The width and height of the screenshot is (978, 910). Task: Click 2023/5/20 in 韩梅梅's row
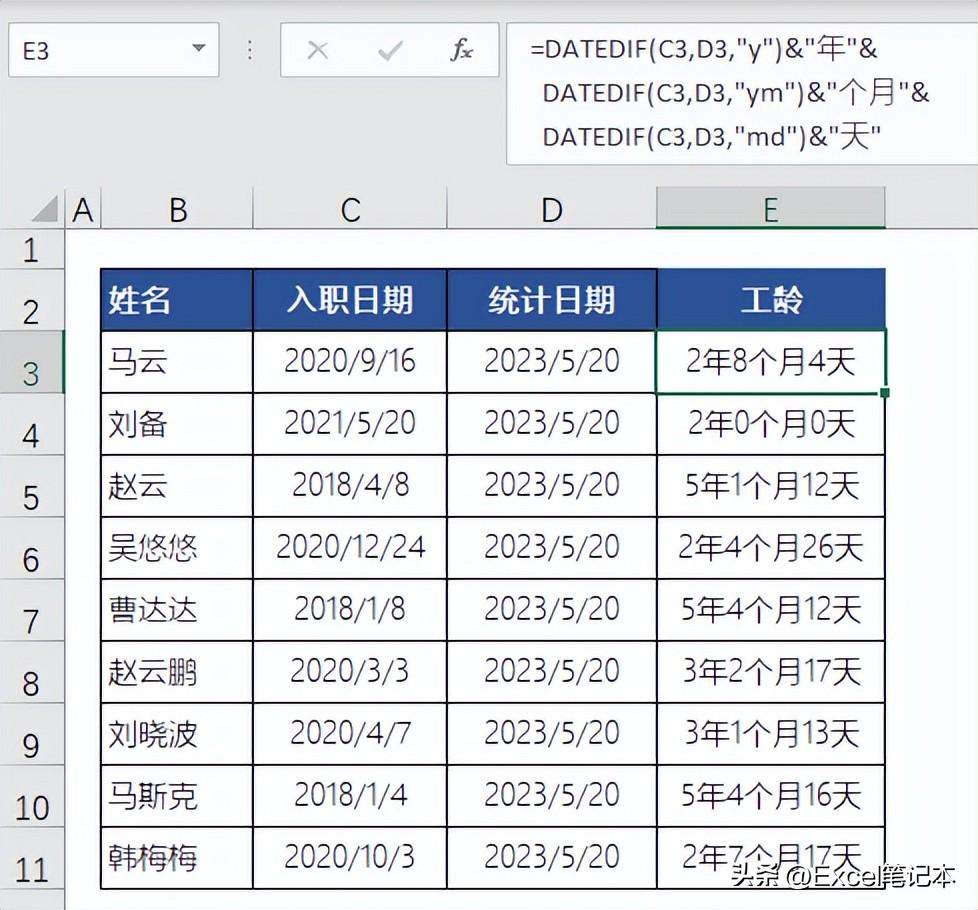point(552,858)
